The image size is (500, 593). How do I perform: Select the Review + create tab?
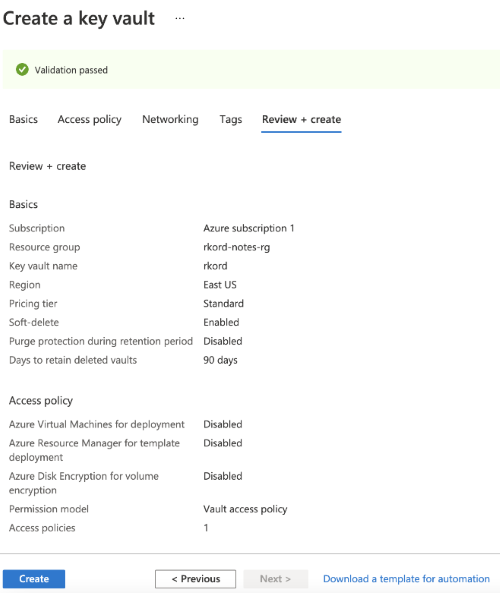pos(301,120)
